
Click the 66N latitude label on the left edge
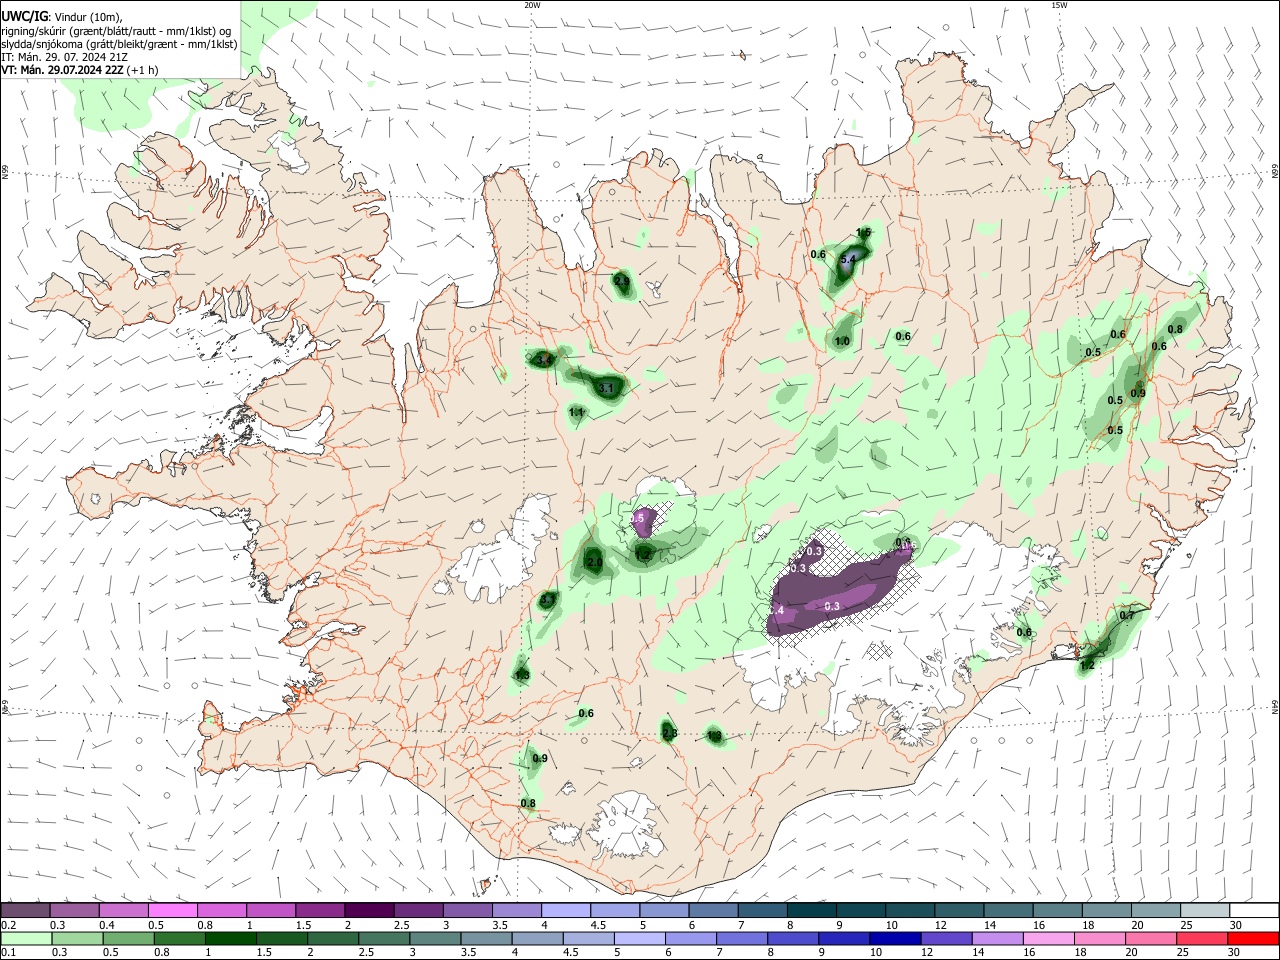[5, 173]
